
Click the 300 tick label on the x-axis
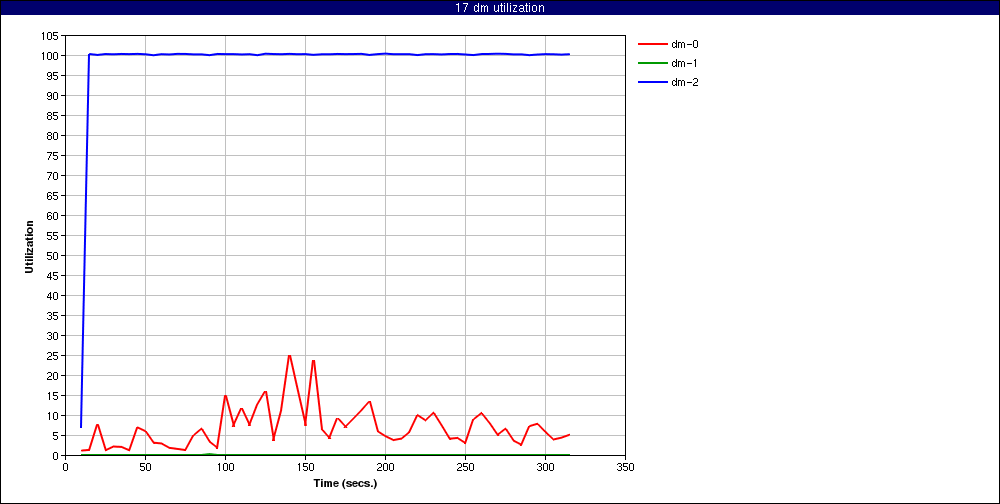545,467
